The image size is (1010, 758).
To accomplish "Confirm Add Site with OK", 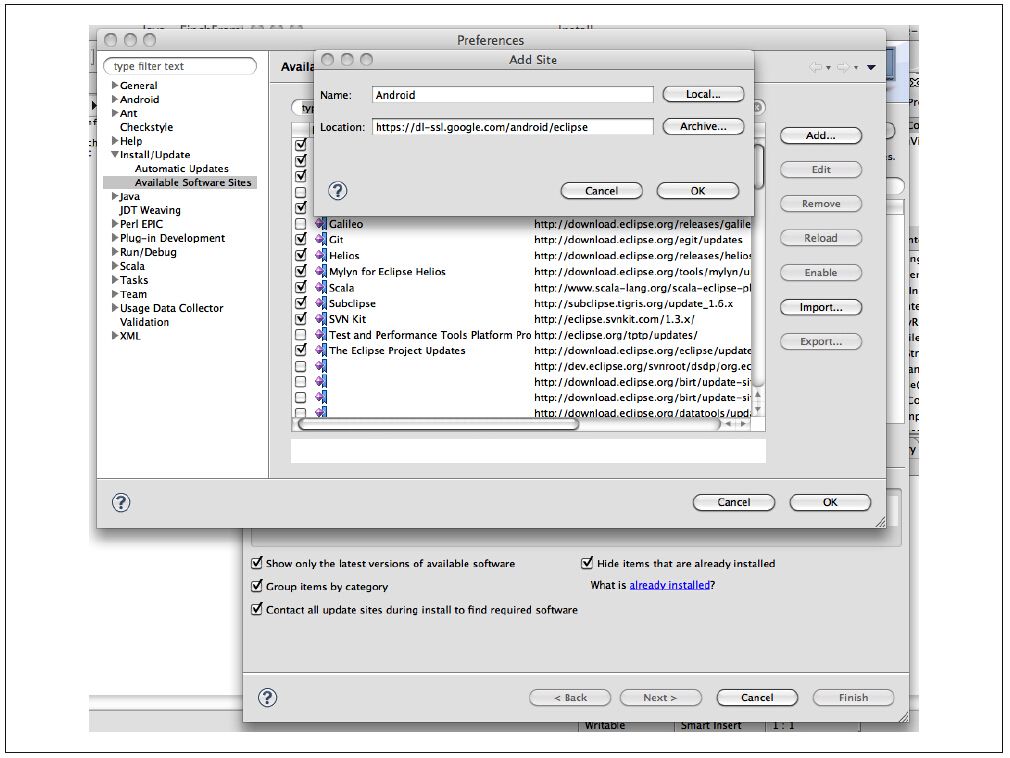I will click(698, 191).
